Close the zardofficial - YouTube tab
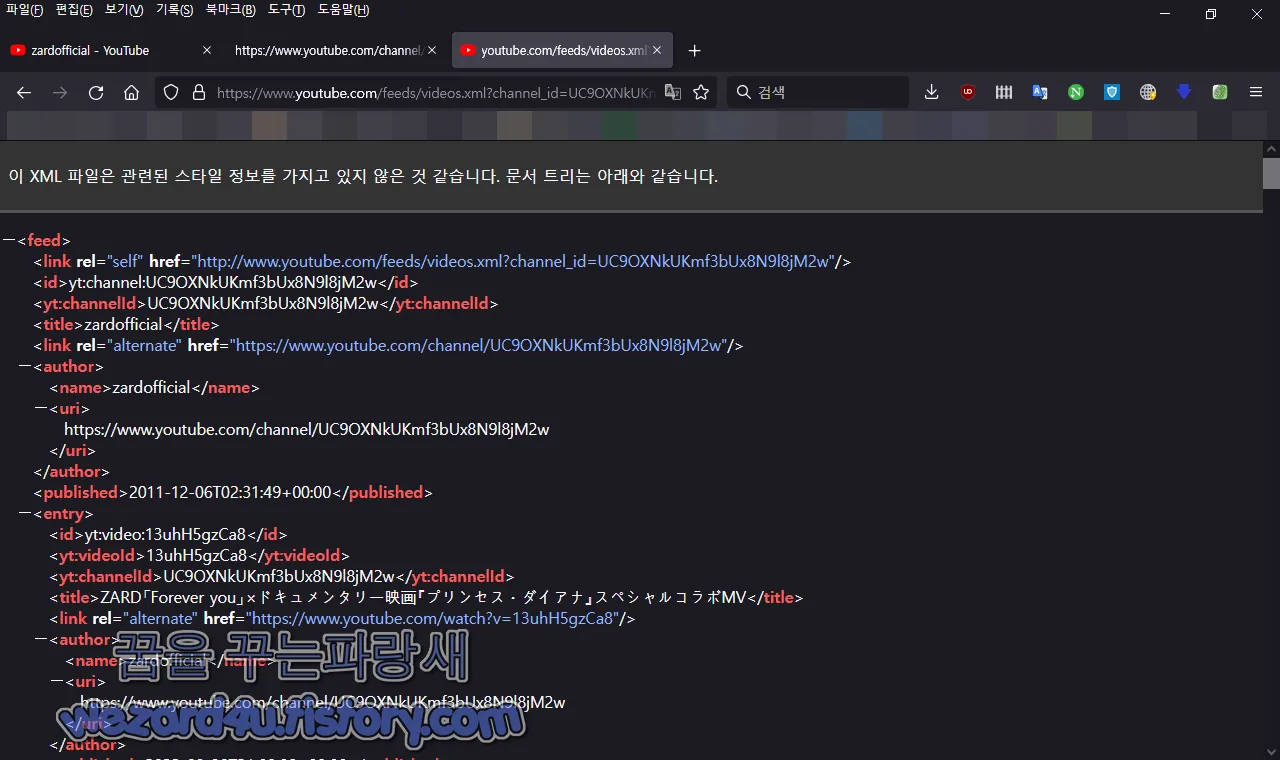Viewport: 1280px width, 760px height. 207,51
